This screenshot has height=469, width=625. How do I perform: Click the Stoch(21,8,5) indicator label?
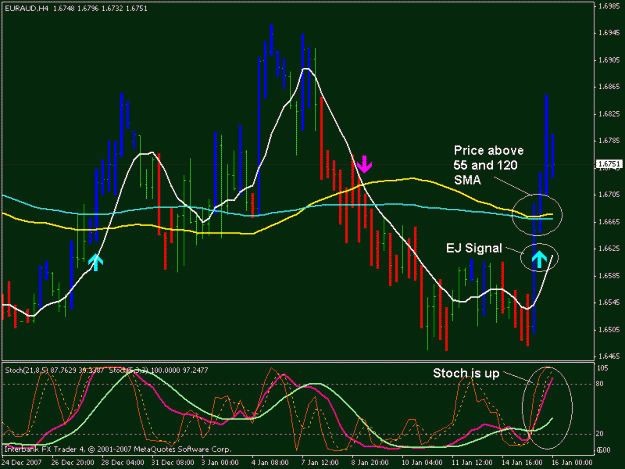(54, 370)
